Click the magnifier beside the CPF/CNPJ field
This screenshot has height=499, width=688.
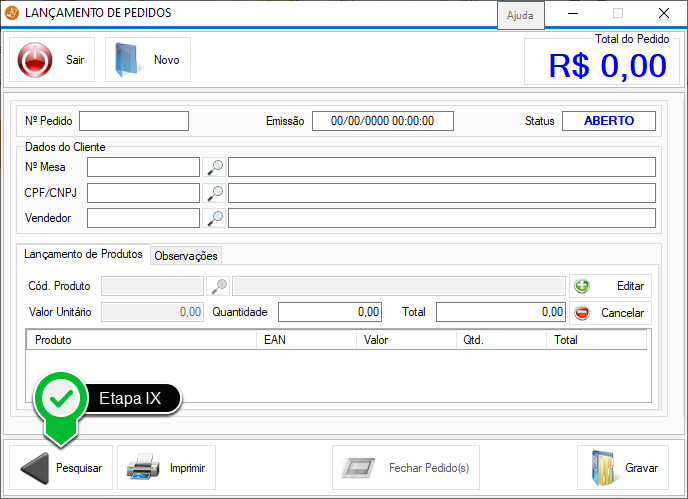coord(215,193)
